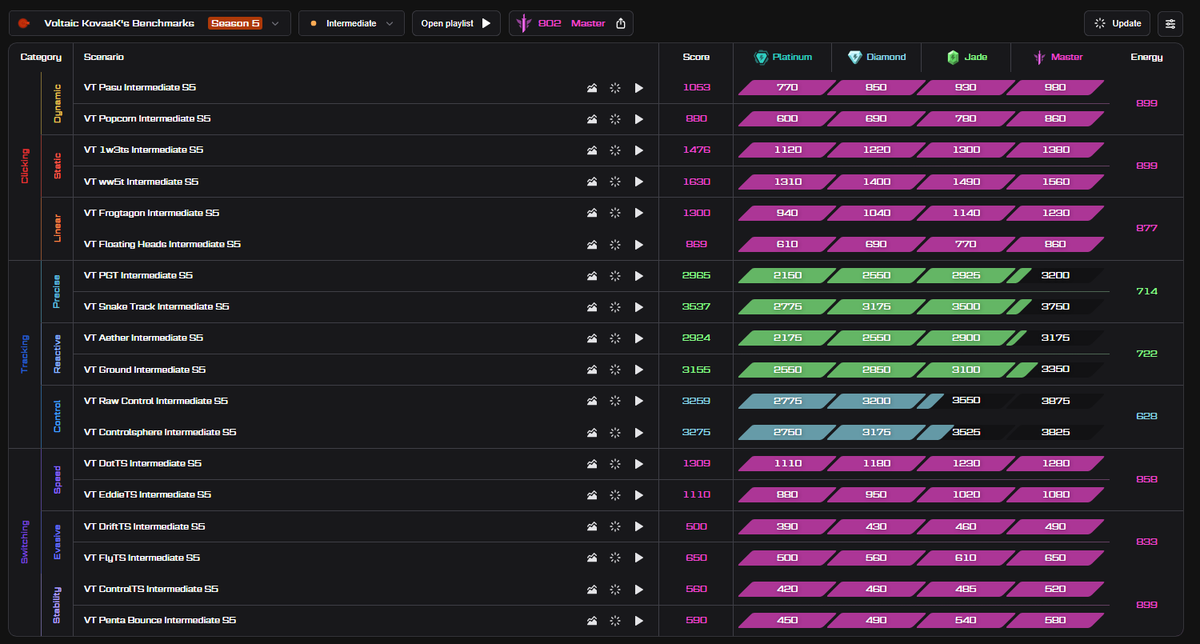Play VT DotTS Intermediate S5 scenario
This screenshot has height=644, width=1200.
[x=639, y=464]
